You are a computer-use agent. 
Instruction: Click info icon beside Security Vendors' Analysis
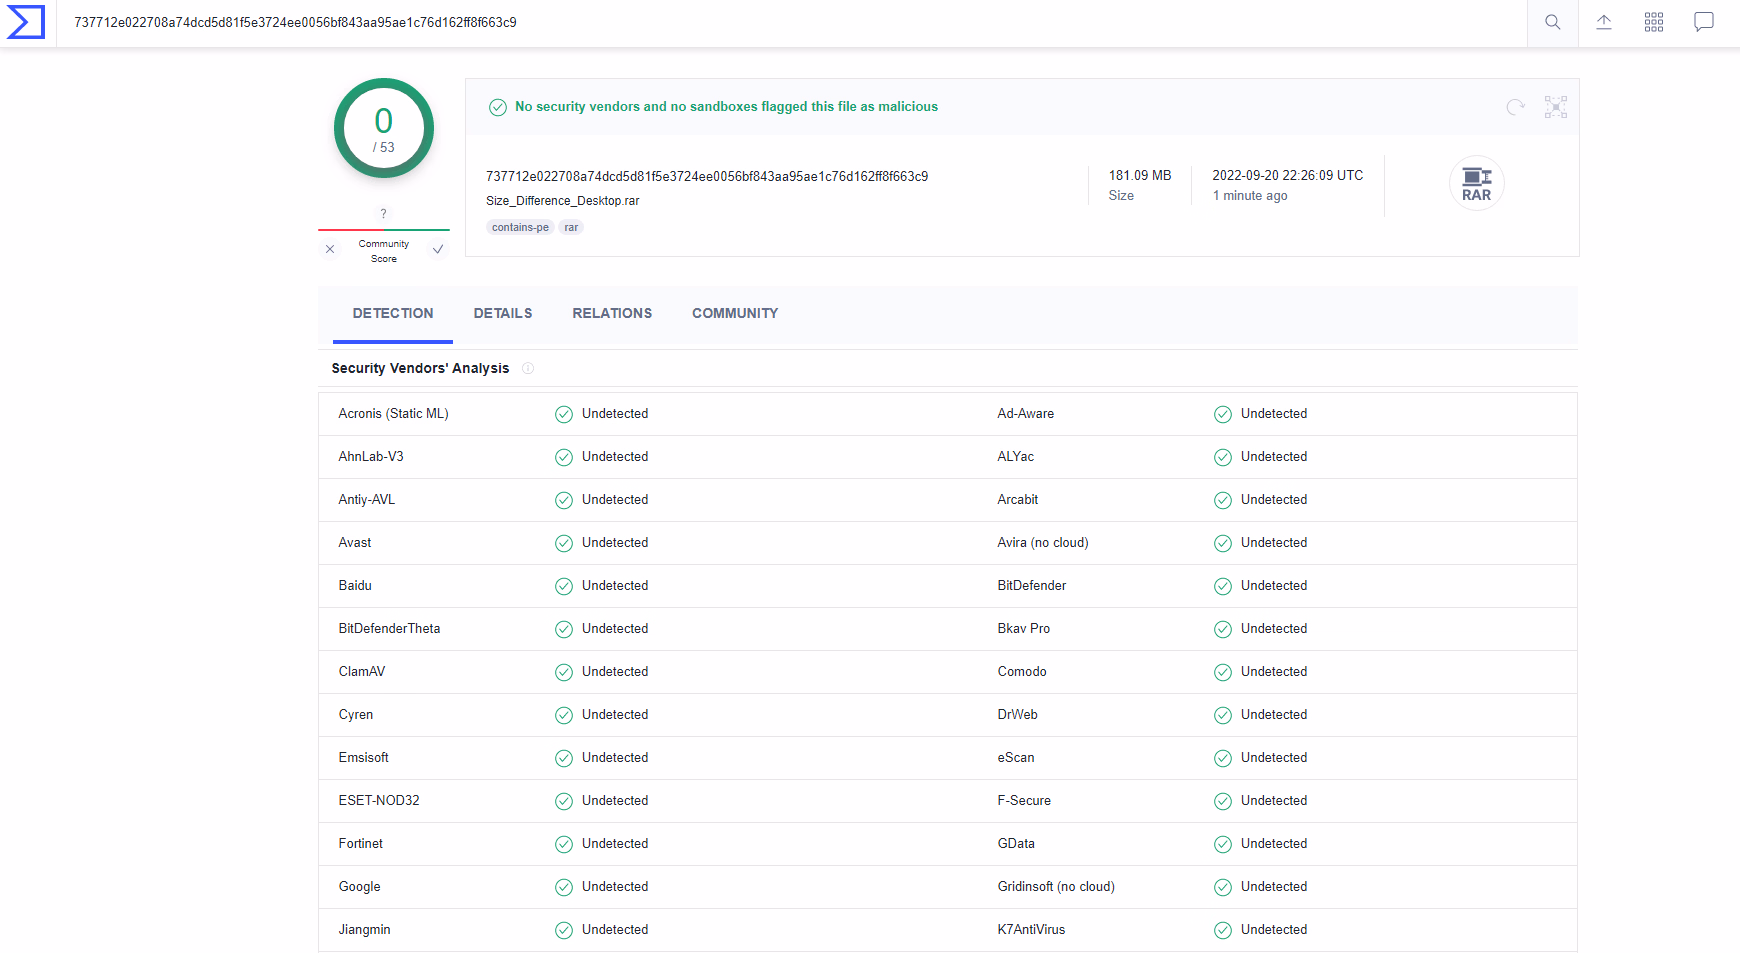pyautogui.click(x=528, y=368)
